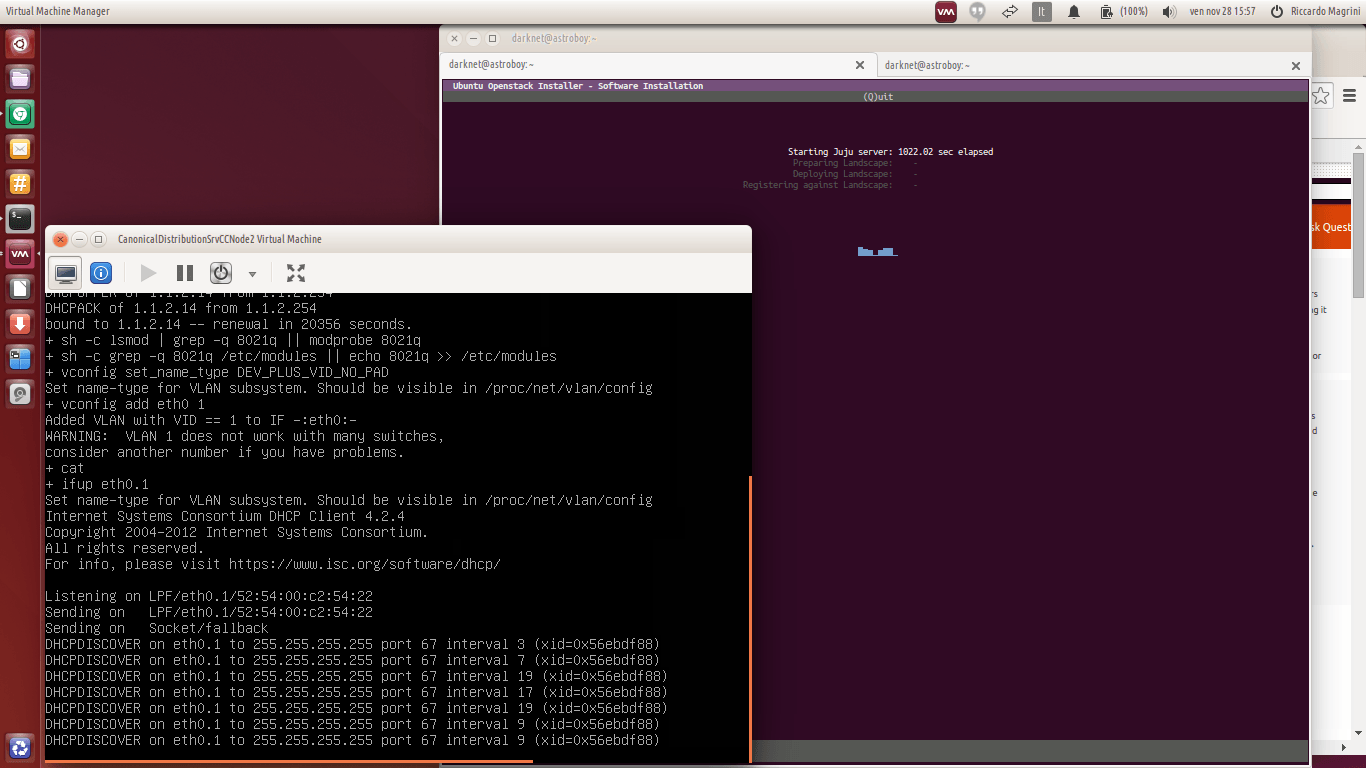The height and width of the screenshot is (768, 1366).
Task: Click the 'Ubuntu Openstack Installer - Software Installation' header
Action: 578,86
